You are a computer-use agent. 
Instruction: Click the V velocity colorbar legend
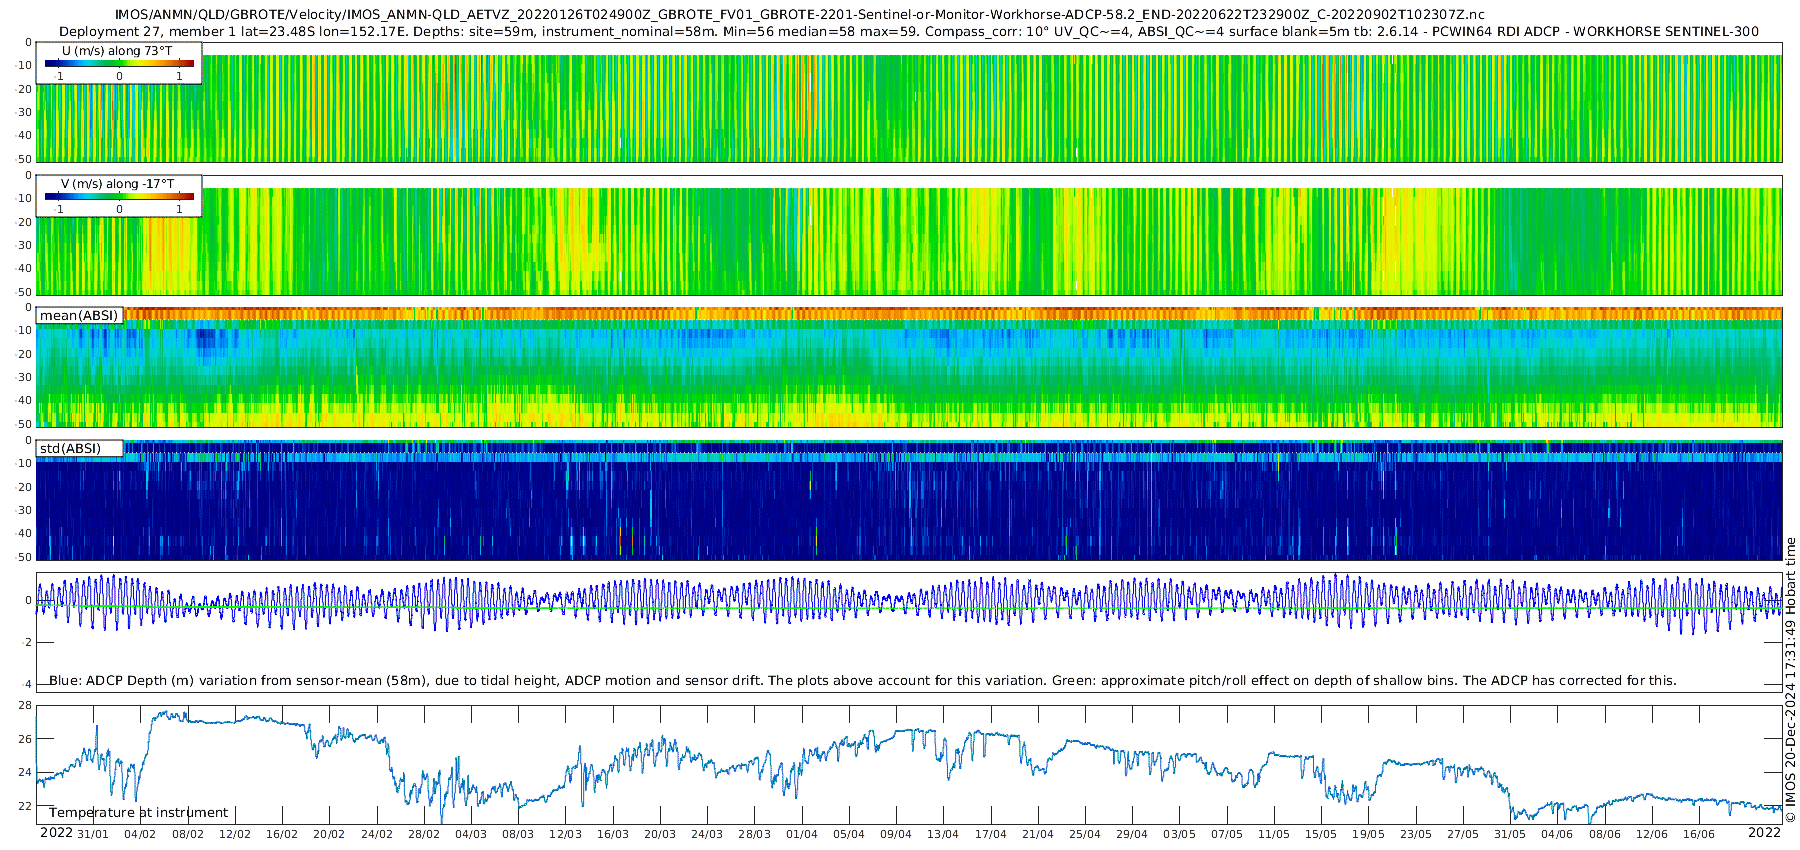coord(119,196)
